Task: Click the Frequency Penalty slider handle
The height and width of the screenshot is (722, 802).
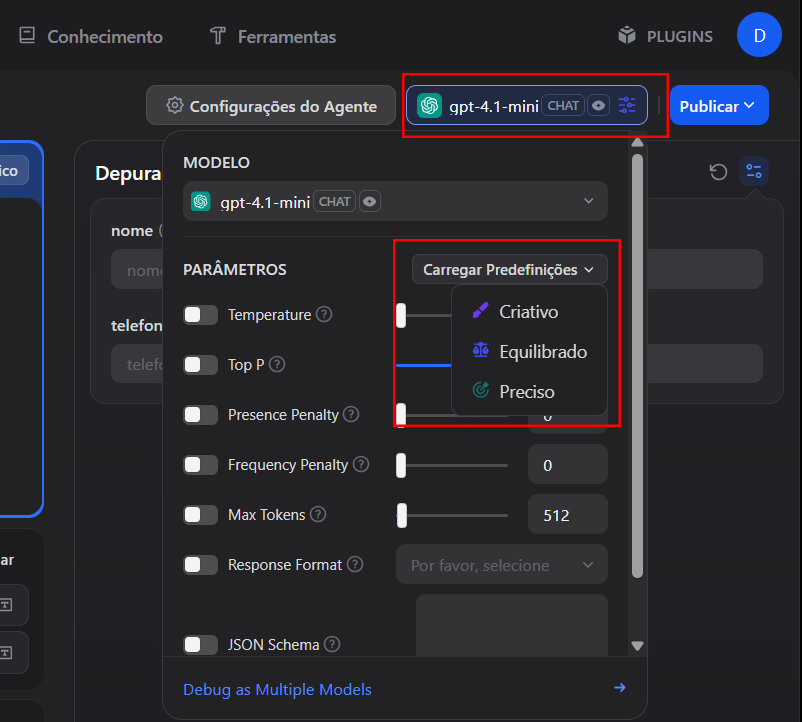Action: click(x=401, y=465)
